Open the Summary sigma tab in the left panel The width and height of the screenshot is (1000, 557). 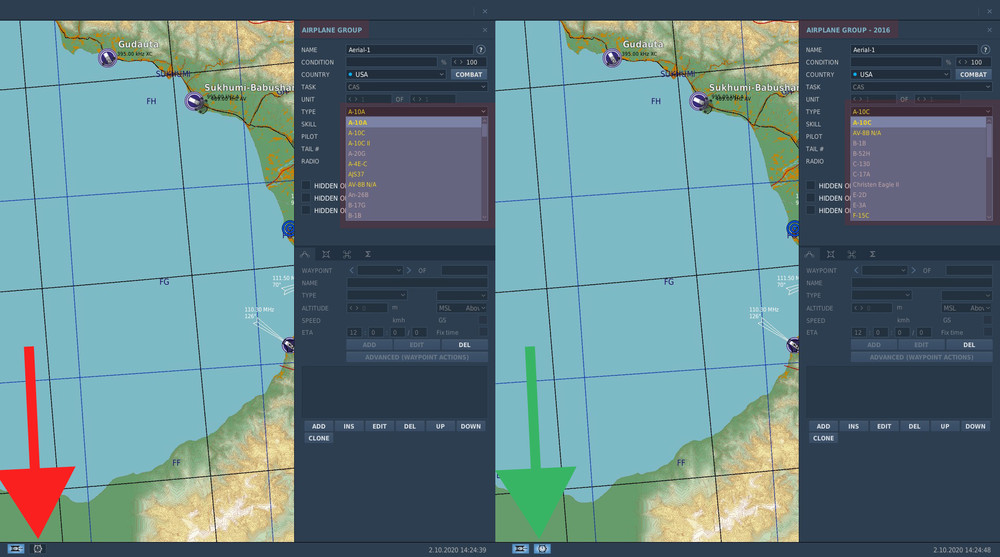368,255
